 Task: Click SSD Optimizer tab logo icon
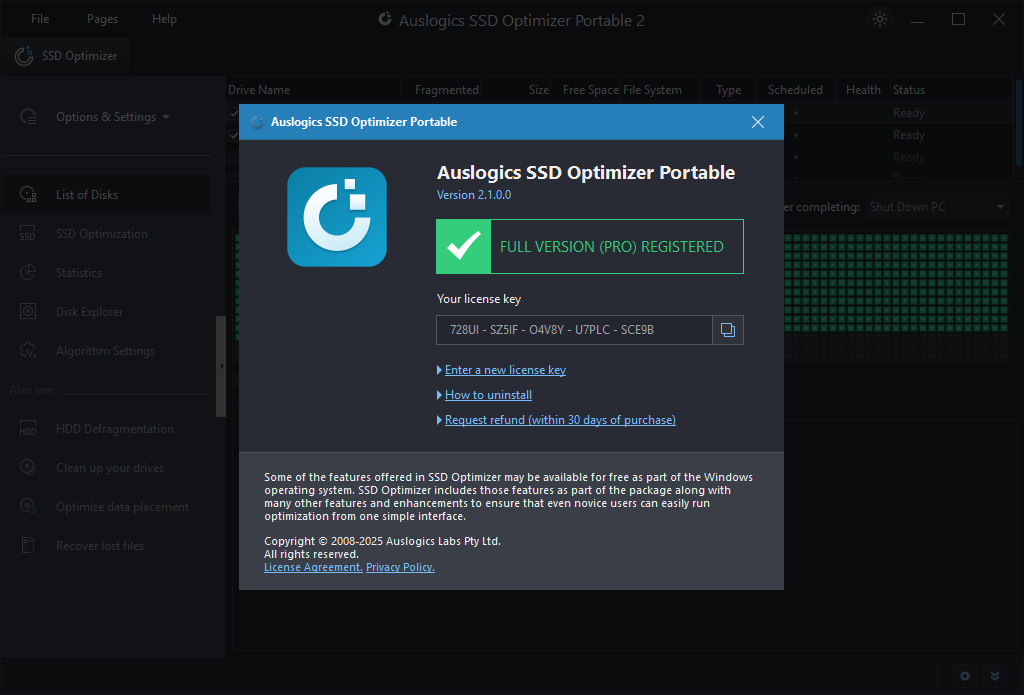click(24, 56)
